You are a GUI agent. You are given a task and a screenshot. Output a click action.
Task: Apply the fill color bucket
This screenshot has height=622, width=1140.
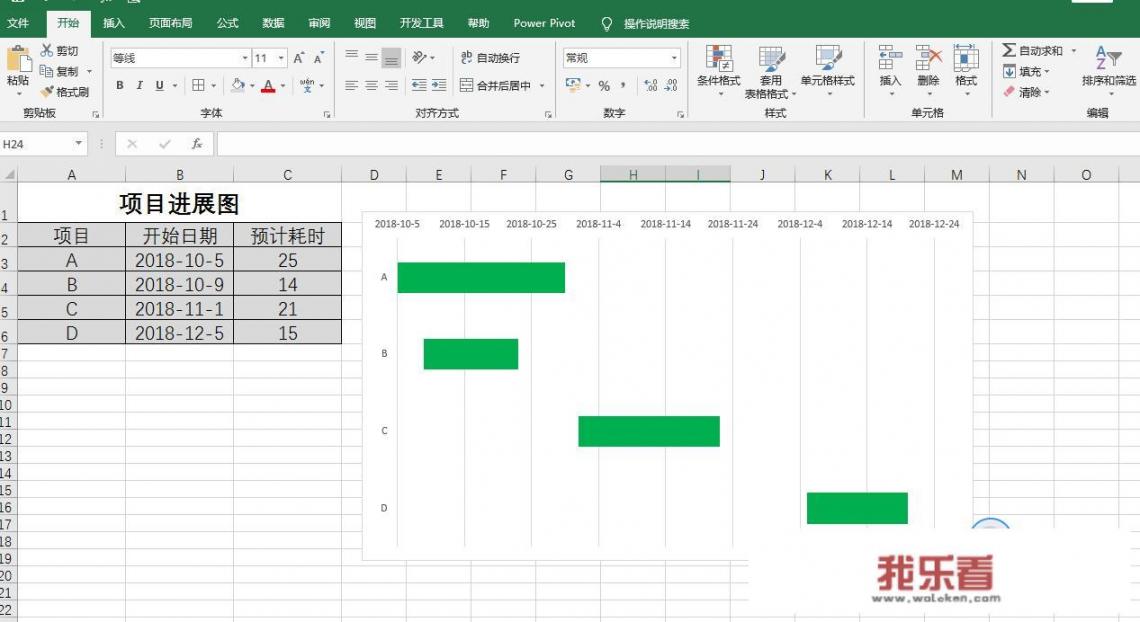(238, 86)
